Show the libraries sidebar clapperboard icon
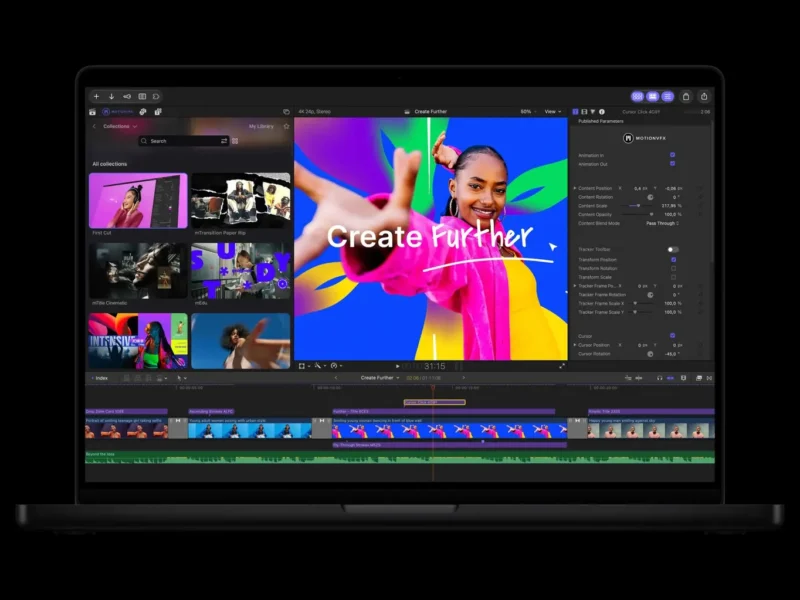The image size is (800, 600). (92, 112)
